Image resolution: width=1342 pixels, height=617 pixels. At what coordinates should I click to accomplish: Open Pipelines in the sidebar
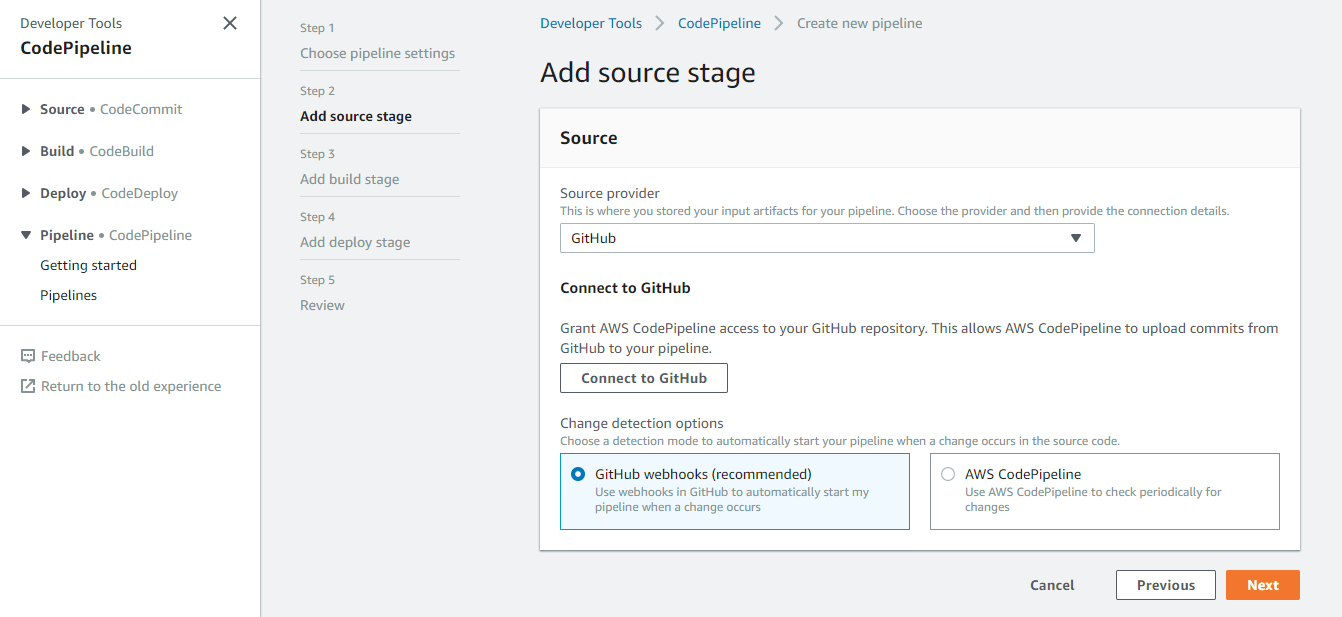point(68,295)
